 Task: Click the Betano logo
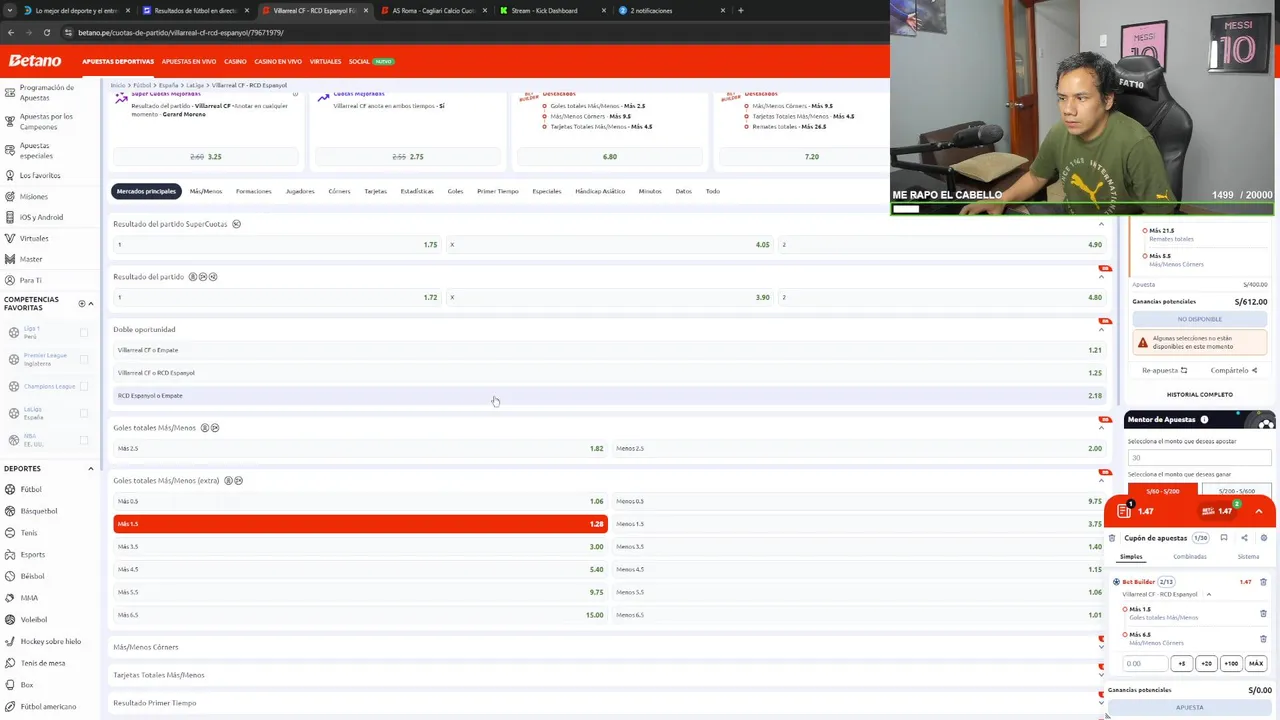tap(35, 61)
